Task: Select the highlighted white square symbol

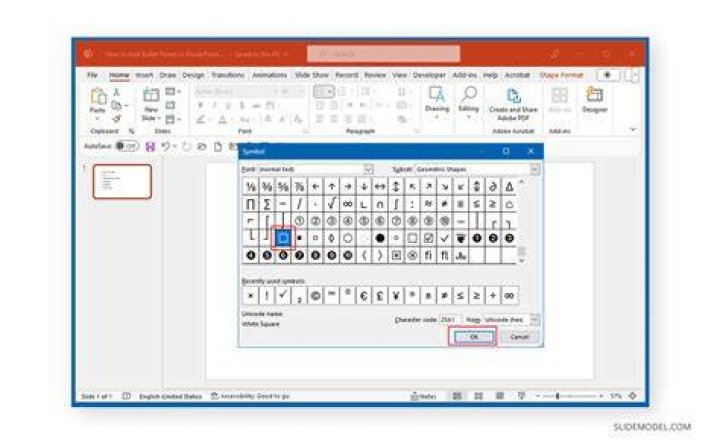Action: [283, 238]
